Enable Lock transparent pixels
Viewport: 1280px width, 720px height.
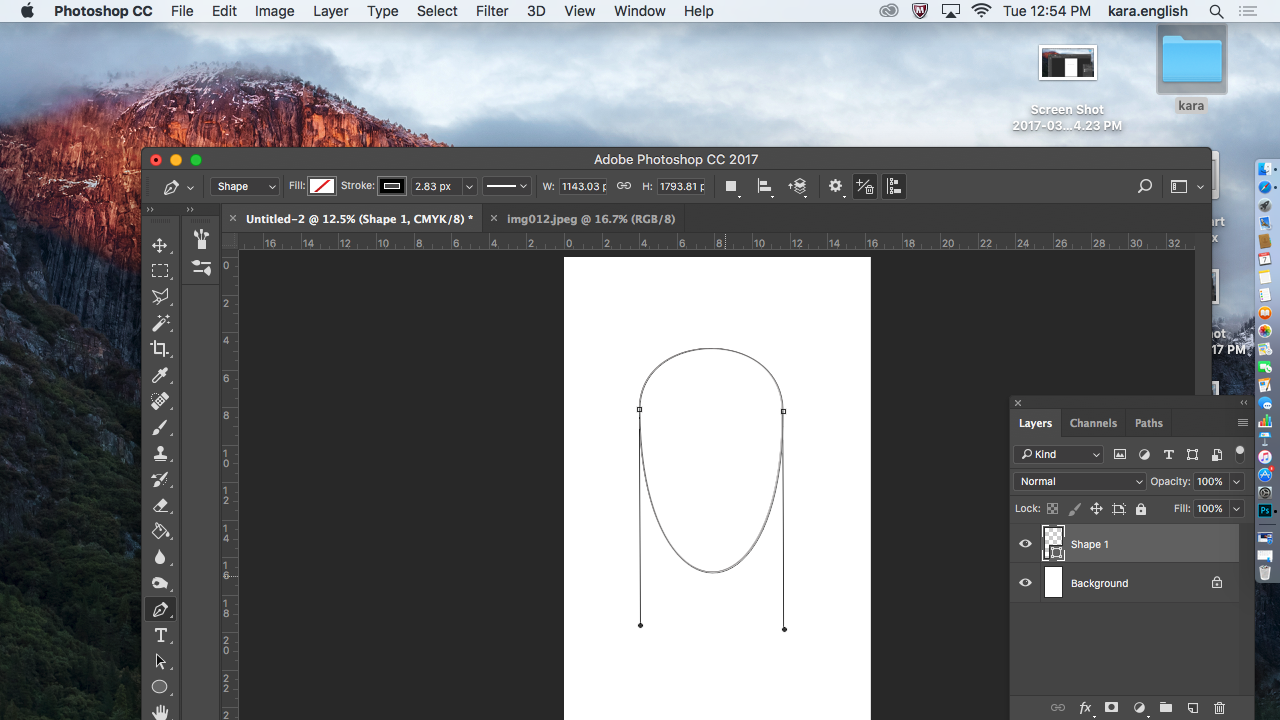point(1051,508)
